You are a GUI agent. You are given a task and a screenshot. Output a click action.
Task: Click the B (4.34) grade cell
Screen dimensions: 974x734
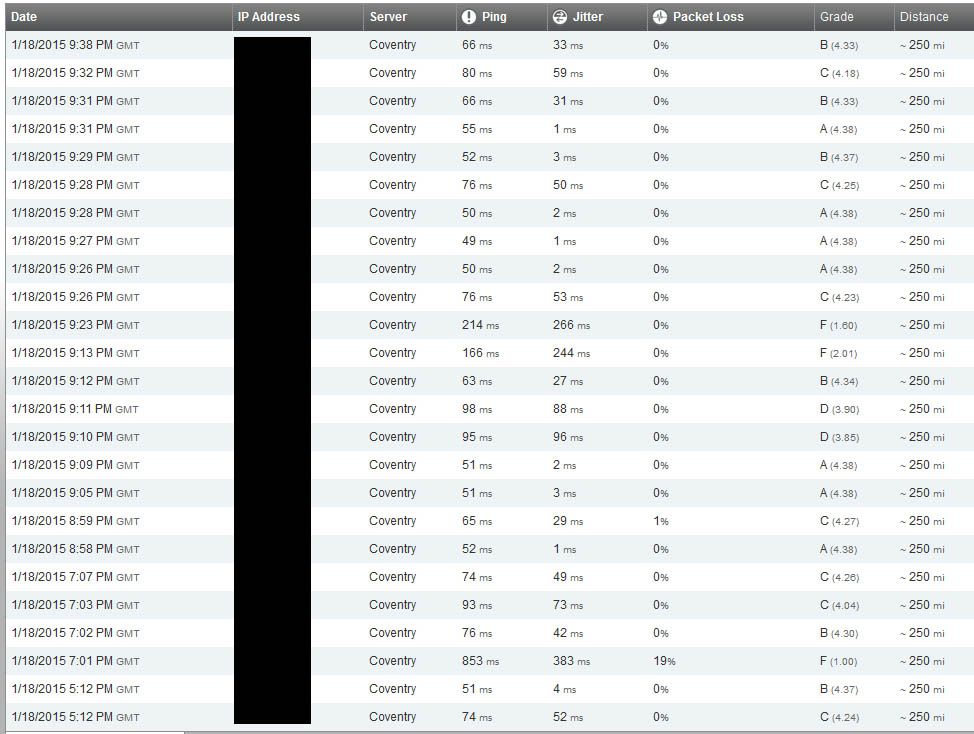coord(839,381)
